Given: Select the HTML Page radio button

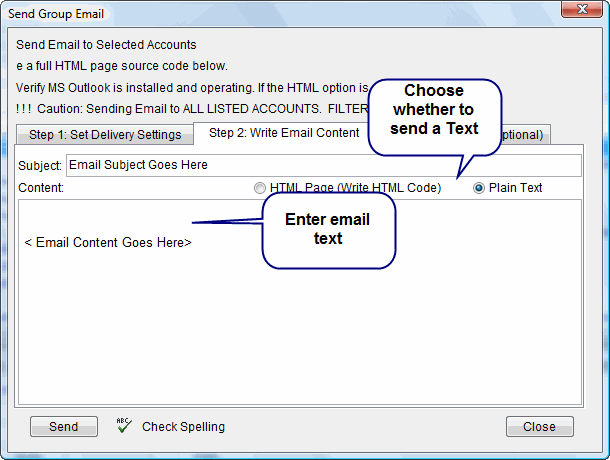Looking at the screenshot, I should click(259, 188).
